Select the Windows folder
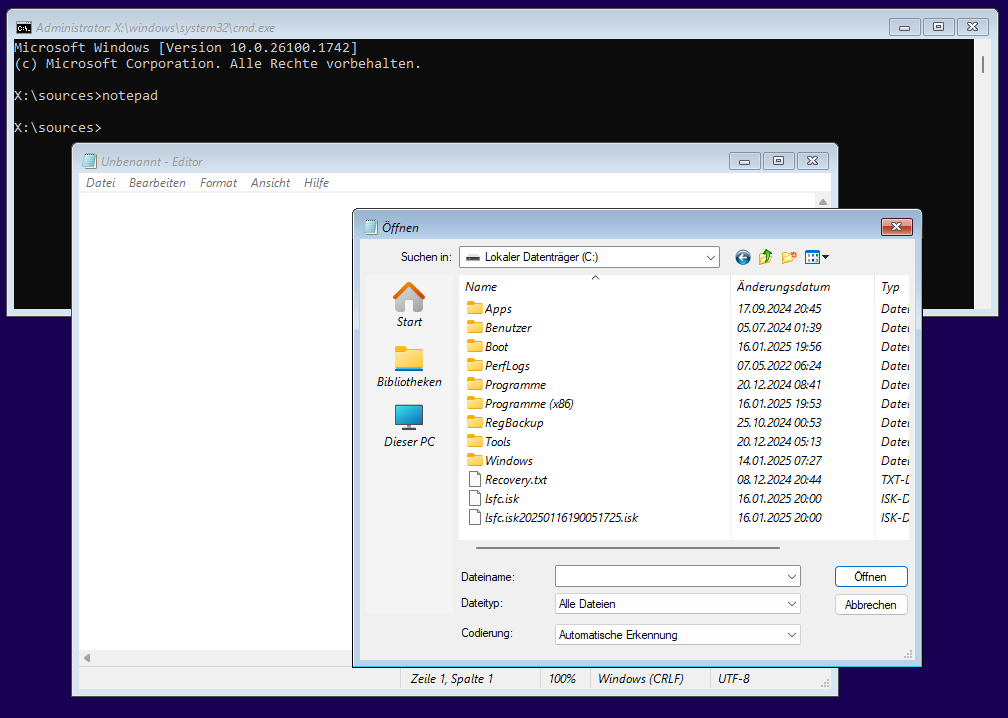 tap(500, 460)
